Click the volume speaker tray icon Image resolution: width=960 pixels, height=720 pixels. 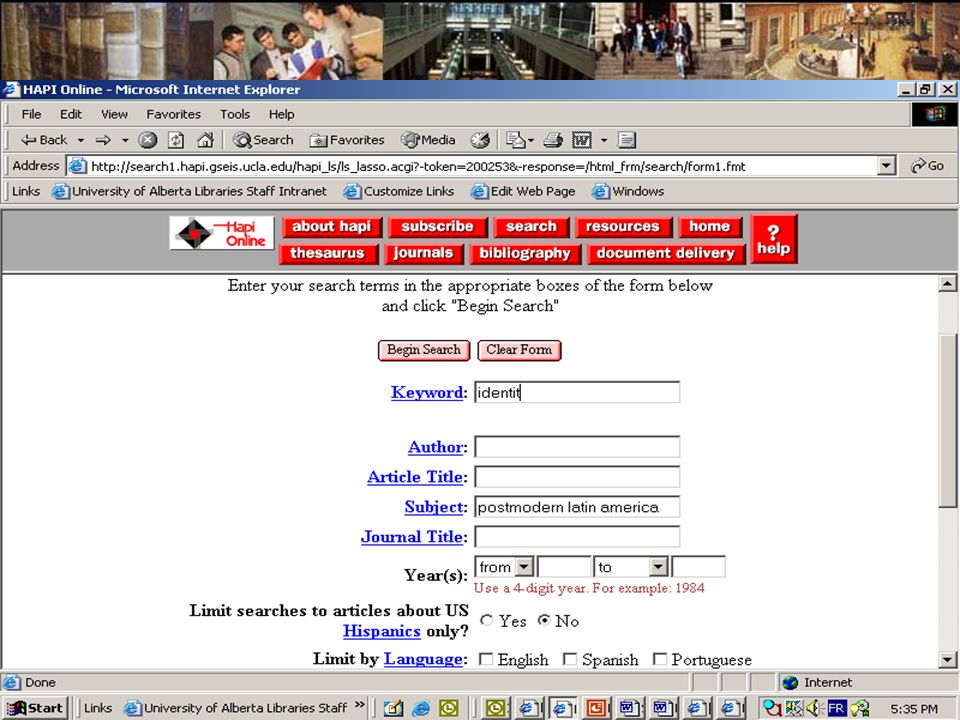click(x=812, y=708)
